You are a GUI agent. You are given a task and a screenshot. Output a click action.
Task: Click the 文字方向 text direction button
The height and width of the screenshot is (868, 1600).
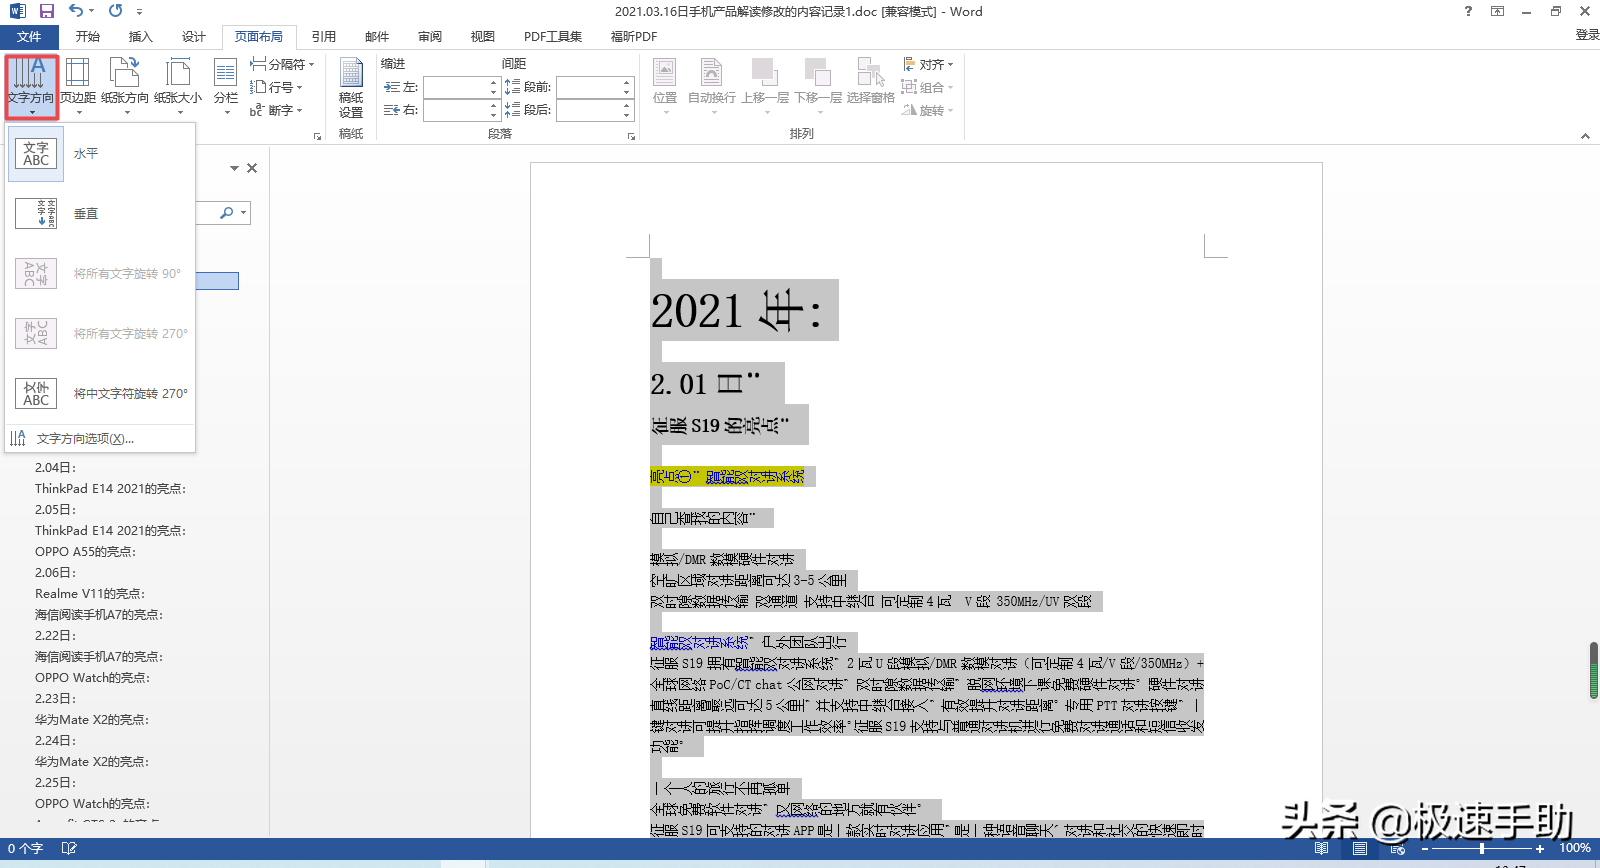coord(31,86)
